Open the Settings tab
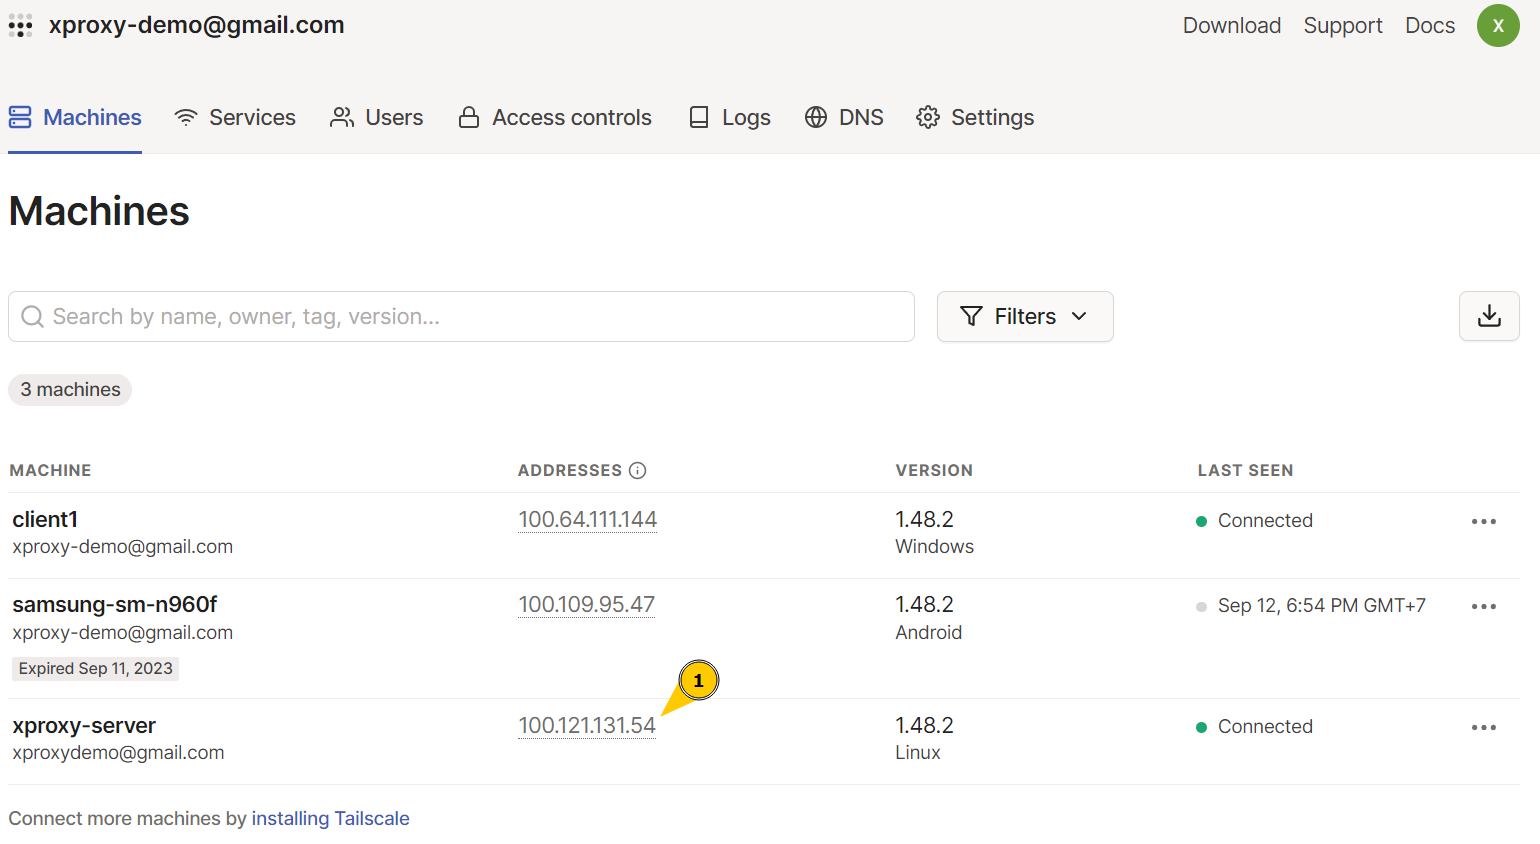This screenshot has width=1540, height=844. (975, 117)
